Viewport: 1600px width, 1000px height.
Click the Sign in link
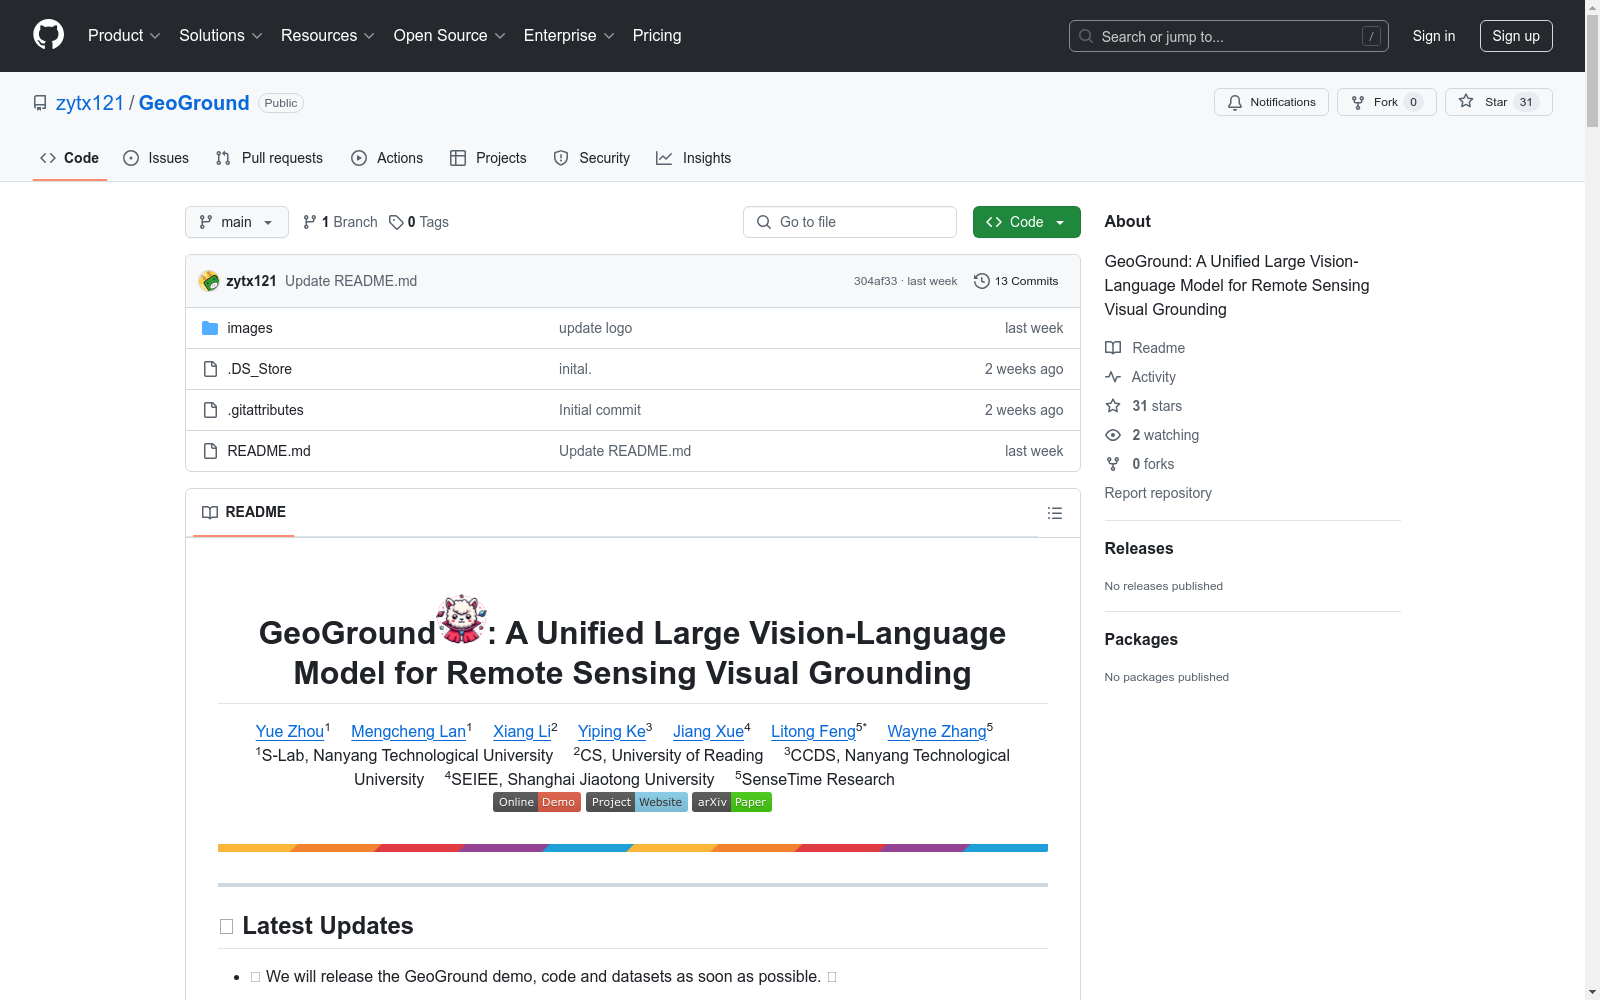(x=1434, y=36)
